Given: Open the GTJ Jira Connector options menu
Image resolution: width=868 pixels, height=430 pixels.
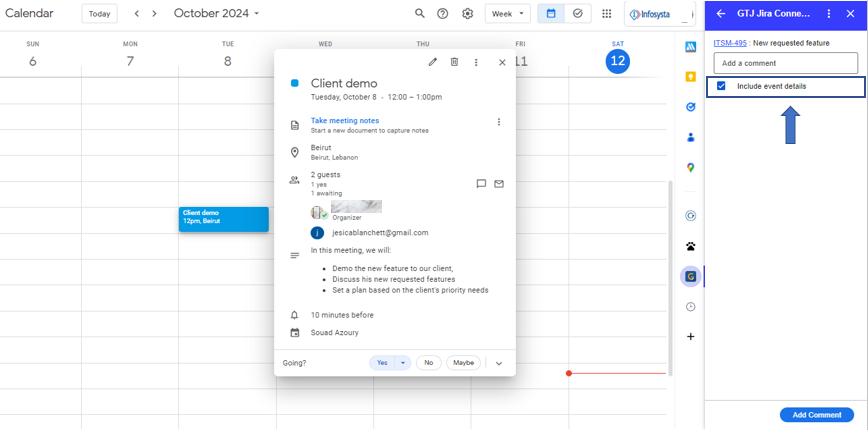Looking at the screenshot, I should tap(828, 14).
